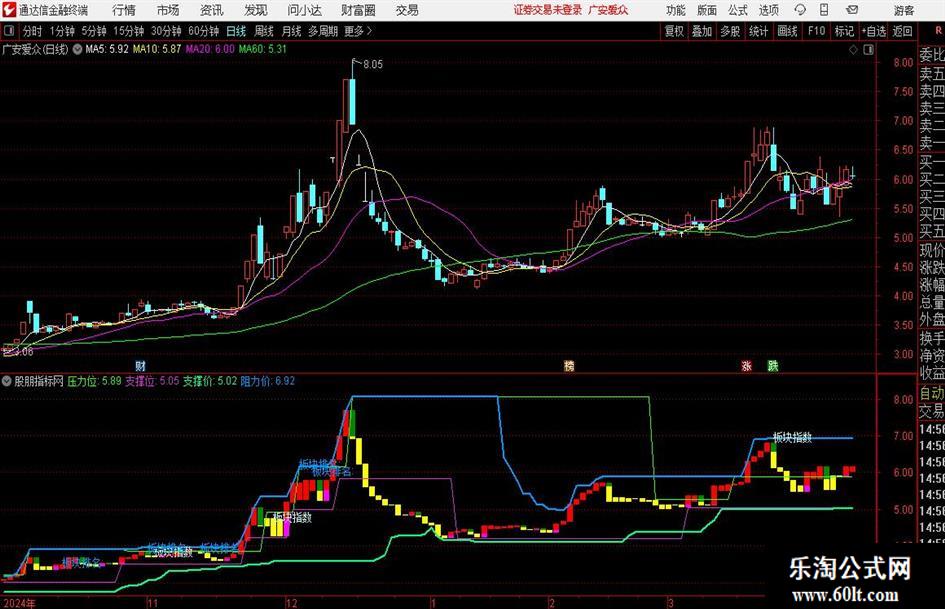Click the 统计 statistics button
Image resolution: width=945 pixels, height=609 pixels.
coord(758,31)
